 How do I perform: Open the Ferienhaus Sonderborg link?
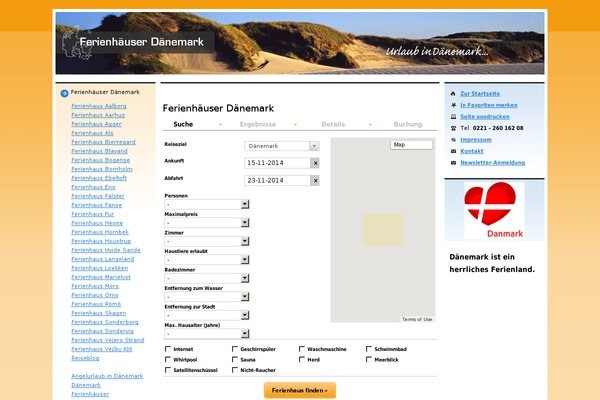[105, 322]
